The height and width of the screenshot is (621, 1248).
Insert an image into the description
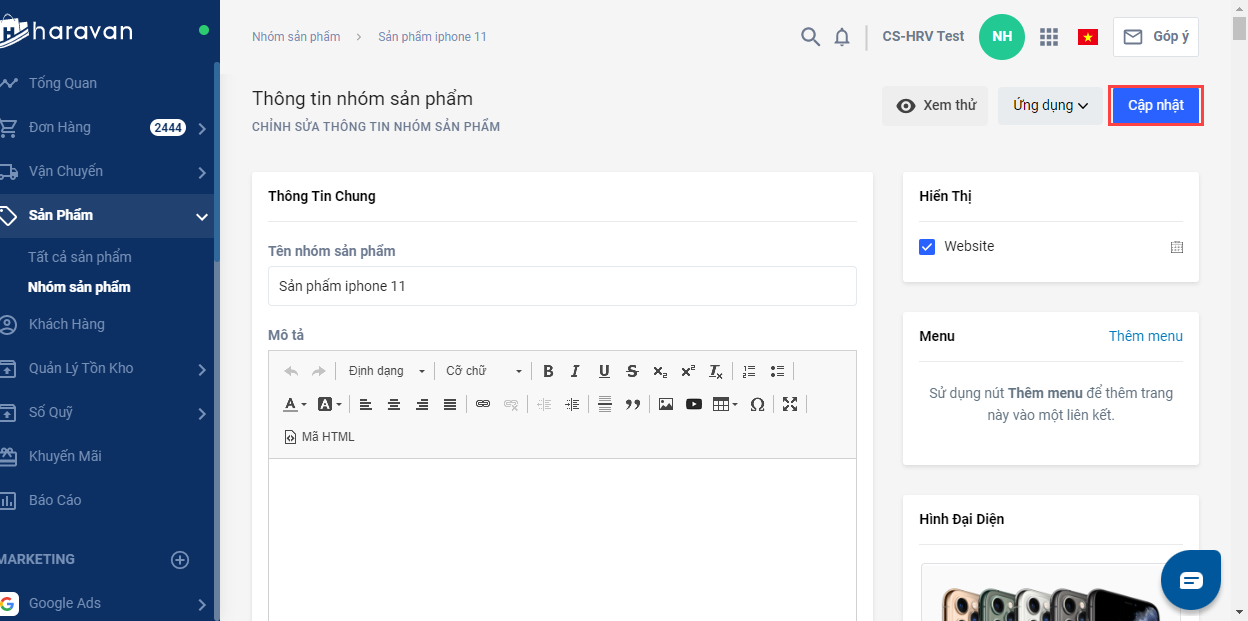click(x=665, y=404)
